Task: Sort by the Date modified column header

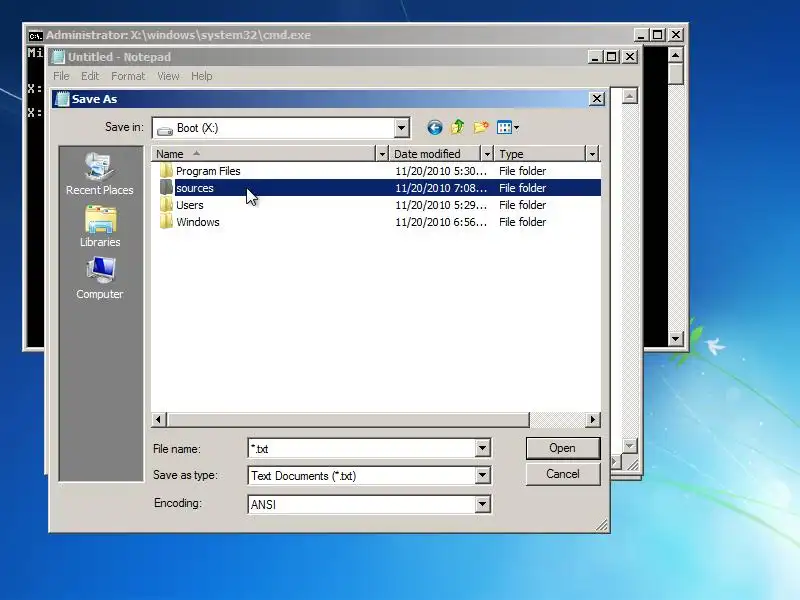Action: pyautogui.click(x=435, y=154)
